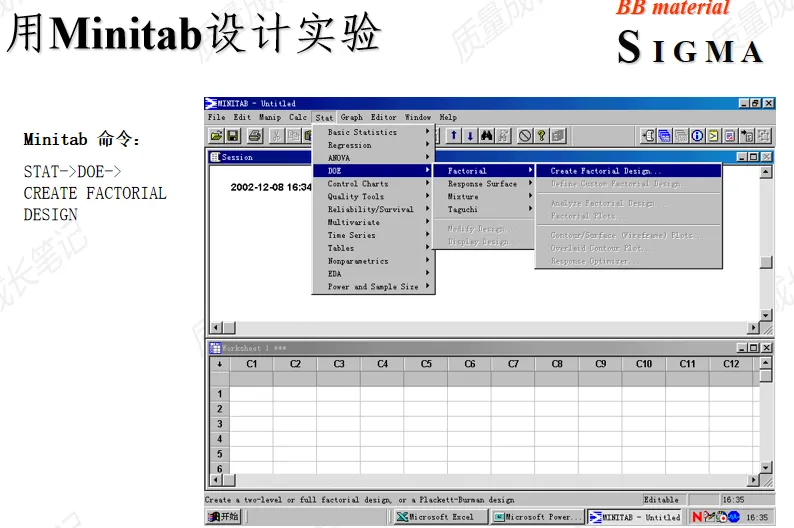The image size is (794, 528).
Task: Open the Graph menu
Action: pyautogui.click(x=351, y=117)
